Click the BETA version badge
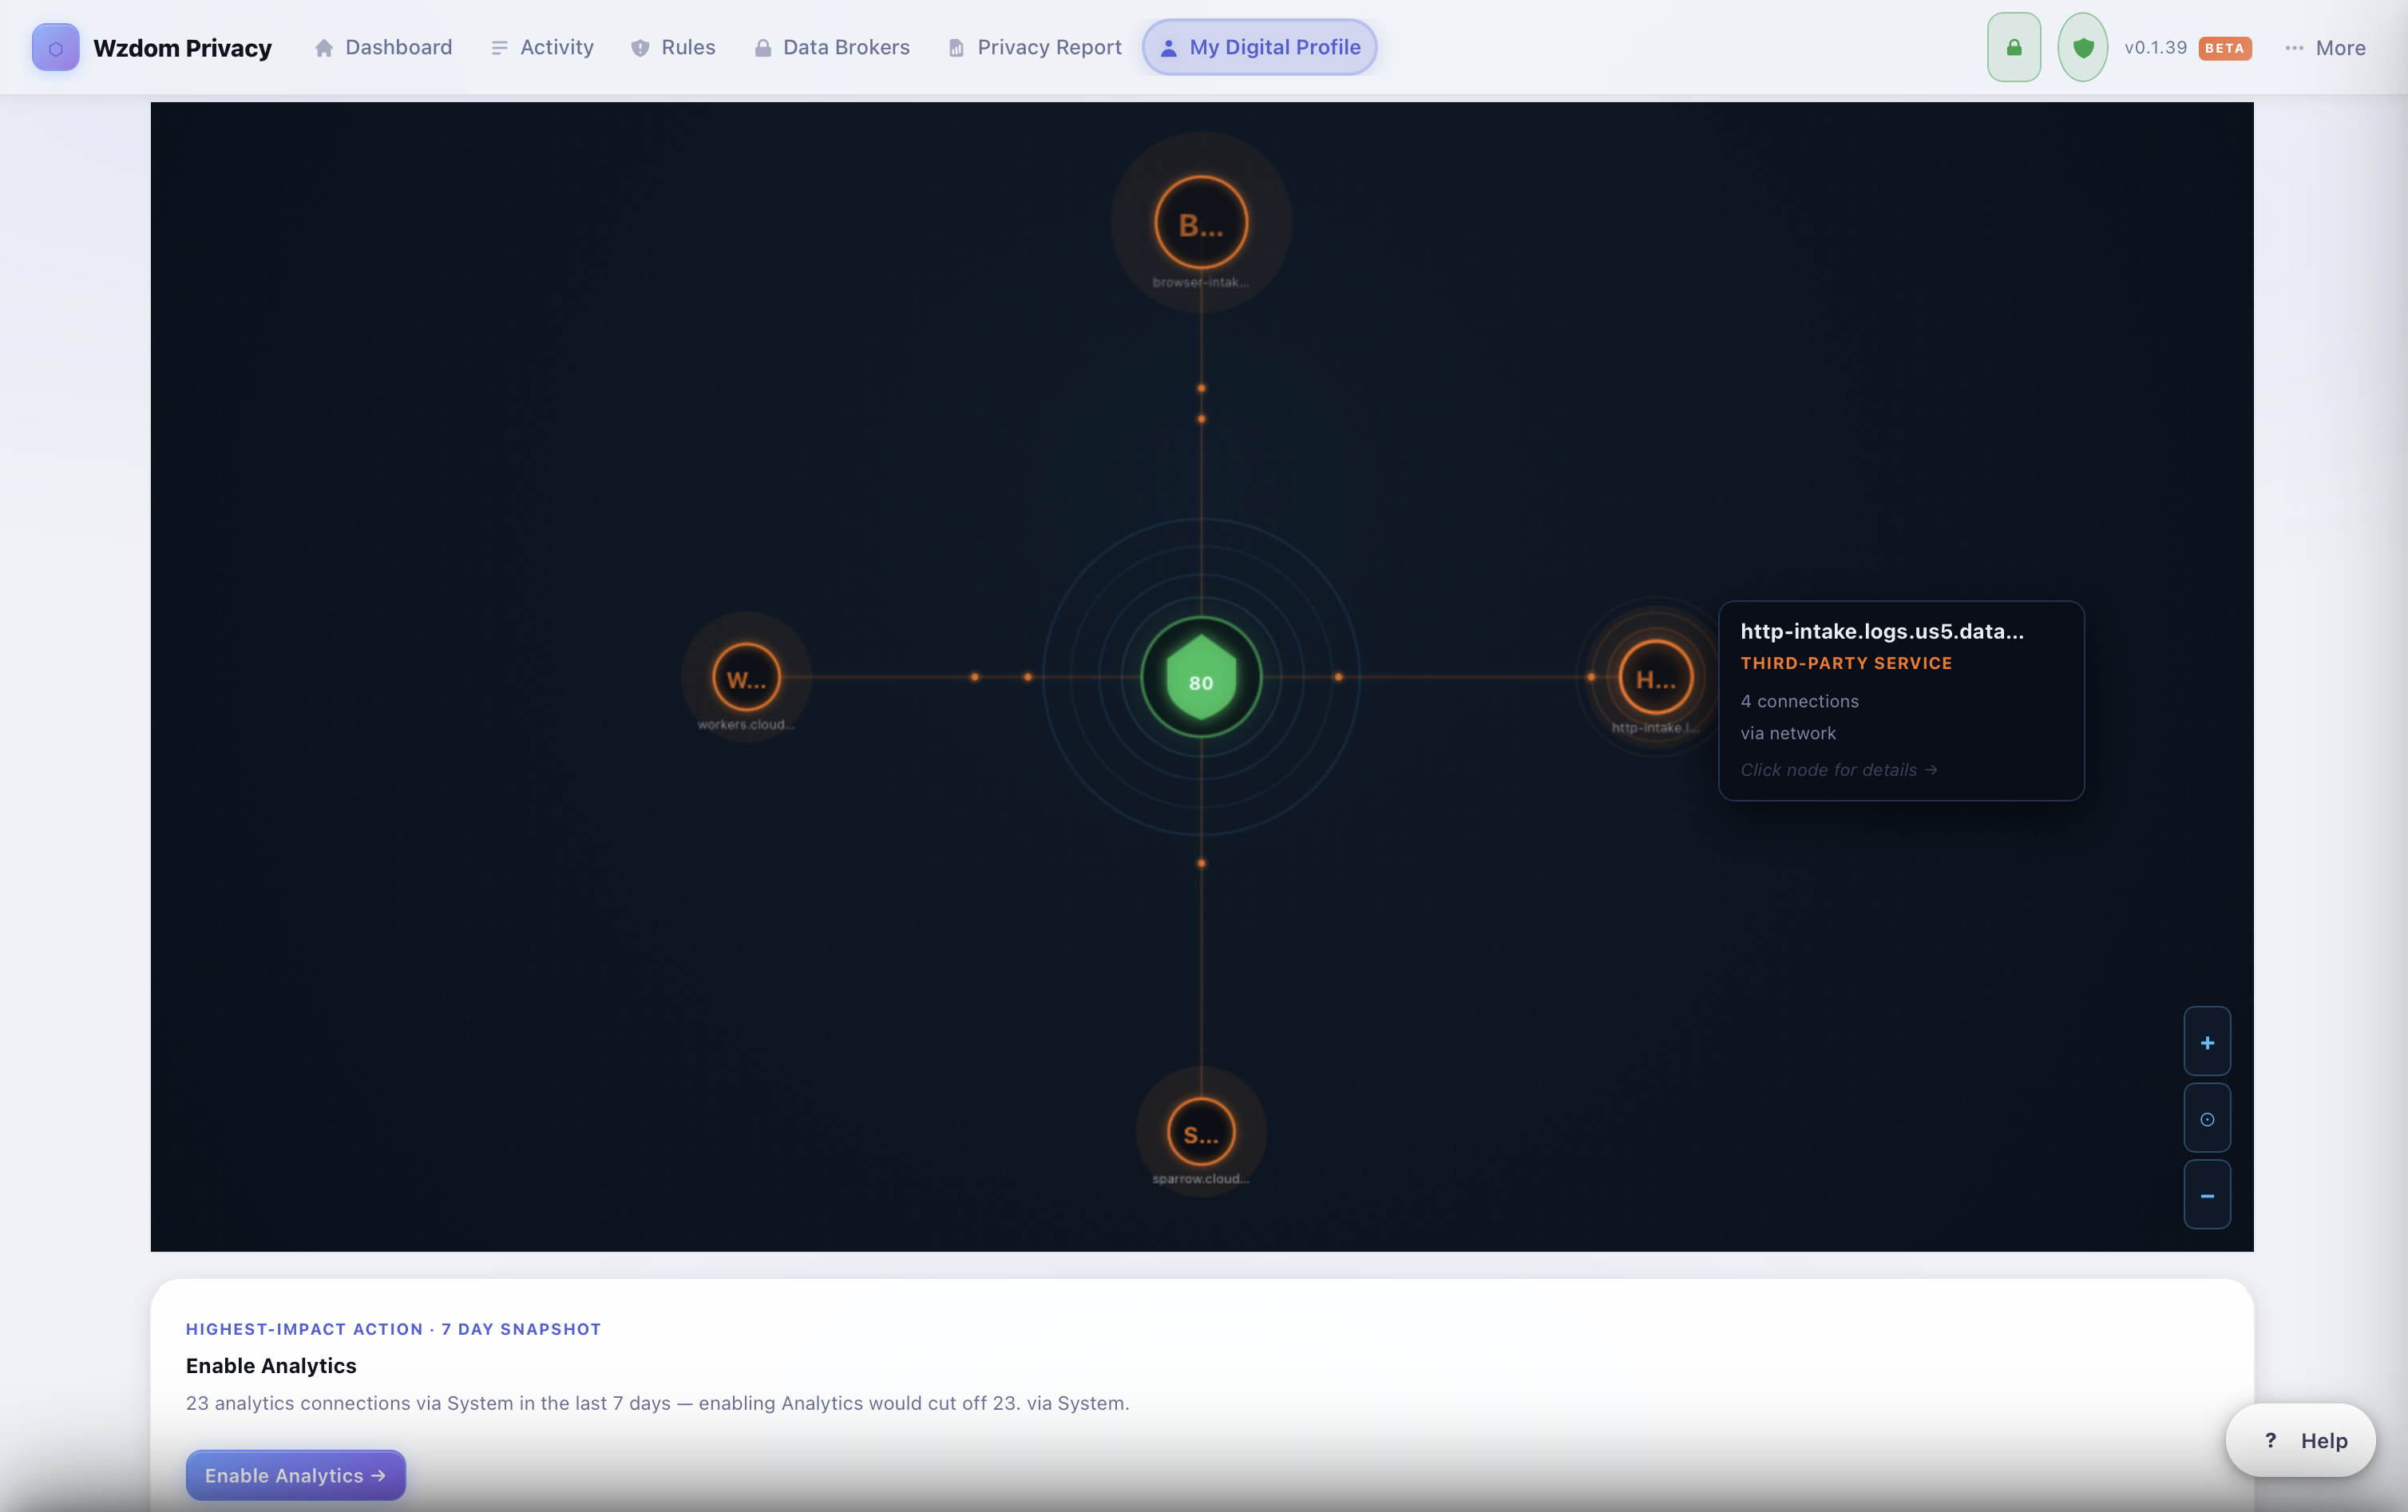The width and height of the screenshot is (2408, 1512). (2225, 48)
